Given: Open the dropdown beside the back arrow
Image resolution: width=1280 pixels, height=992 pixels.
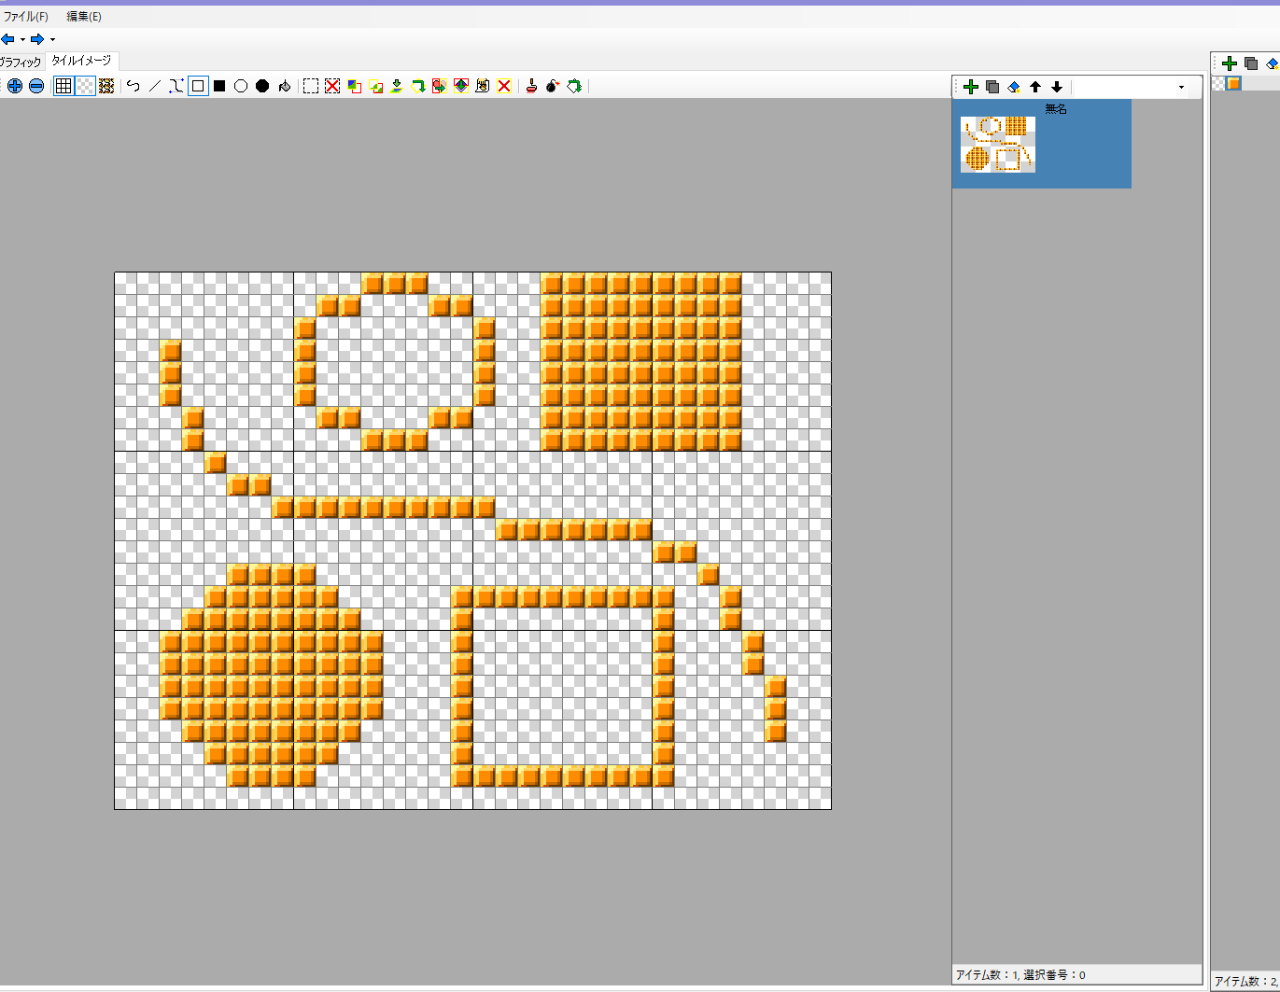Looking at the screenshot, I should click(22, 40).
